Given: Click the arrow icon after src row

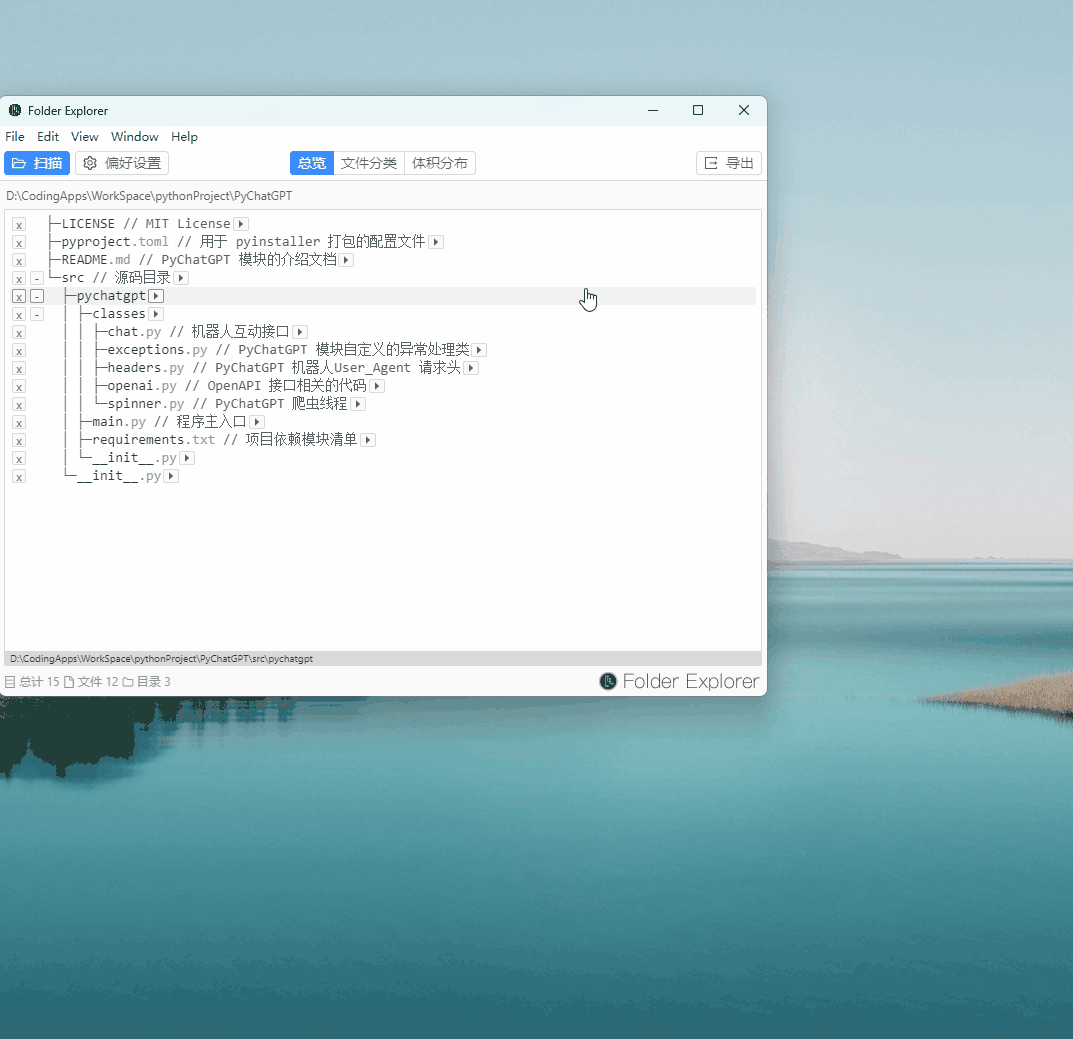Looking at the screenshot, I should coord(181,278).
